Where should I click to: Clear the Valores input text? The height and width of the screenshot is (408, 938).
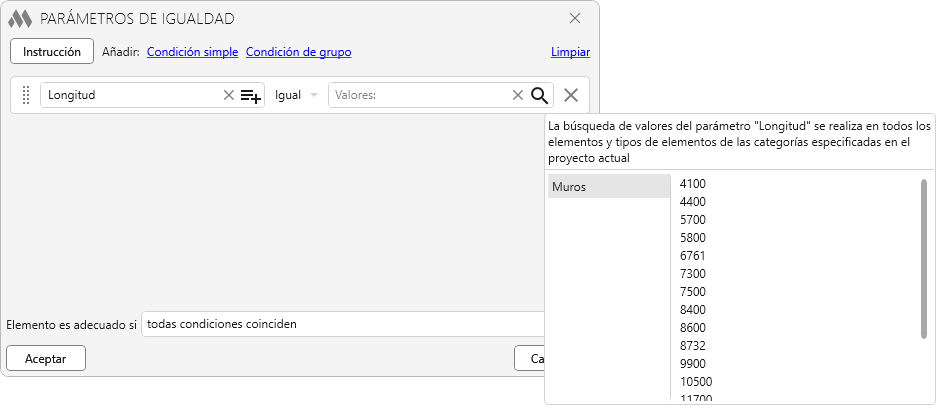517,95
